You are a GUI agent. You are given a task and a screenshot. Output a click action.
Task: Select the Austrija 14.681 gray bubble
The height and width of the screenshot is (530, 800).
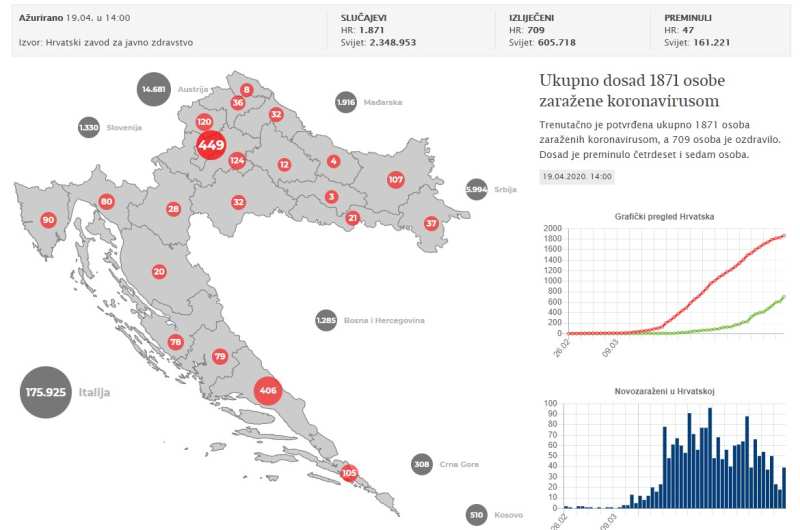[x=154, y=89]
